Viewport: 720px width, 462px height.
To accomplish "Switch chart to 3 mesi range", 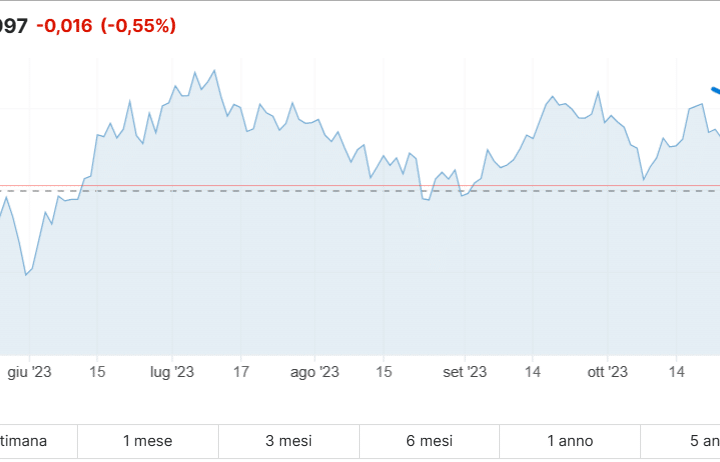I will 288,440.
